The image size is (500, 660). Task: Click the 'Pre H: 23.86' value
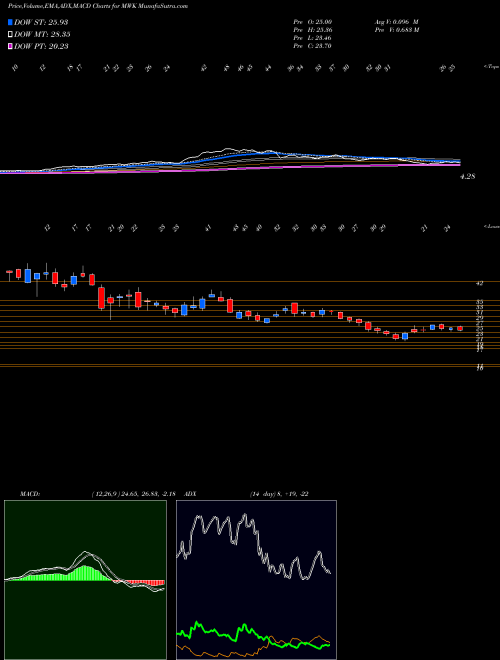tap(314, 30)
